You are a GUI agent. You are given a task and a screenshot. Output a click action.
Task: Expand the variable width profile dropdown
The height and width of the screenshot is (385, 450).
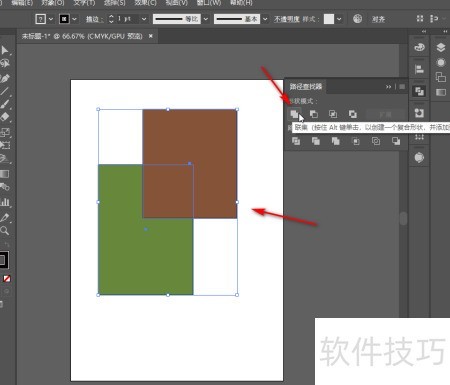pos(206,19)
